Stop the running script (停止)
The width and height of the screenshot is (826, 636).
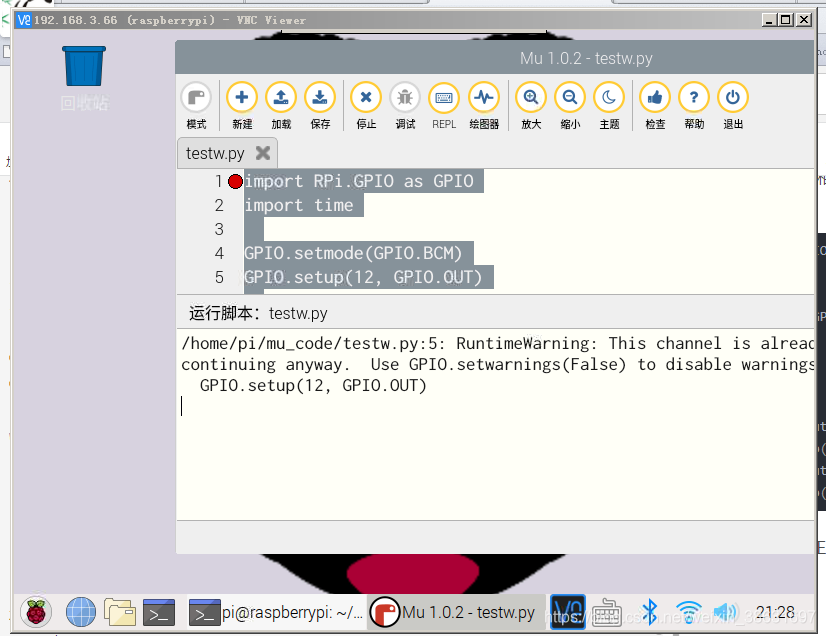[x=366, y=105]
